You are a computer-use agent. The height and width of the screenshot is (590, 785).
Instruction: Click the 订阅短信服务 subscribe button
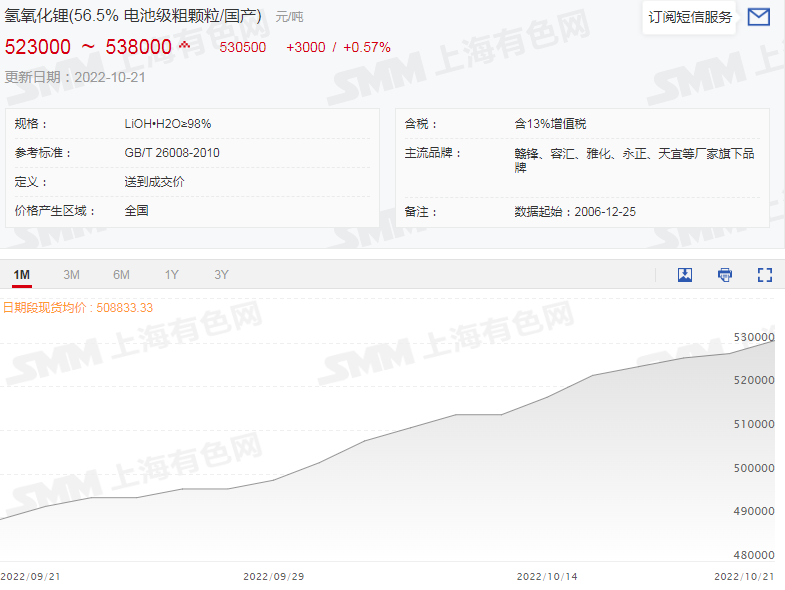[690, 17]
